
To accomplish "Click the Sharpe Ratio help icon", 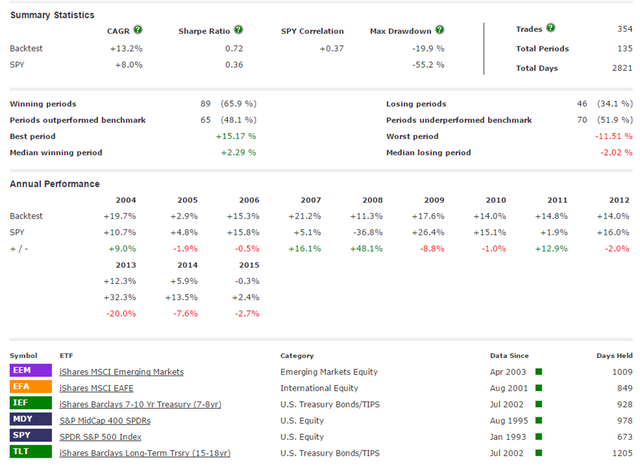I will (x=238, y=30).
